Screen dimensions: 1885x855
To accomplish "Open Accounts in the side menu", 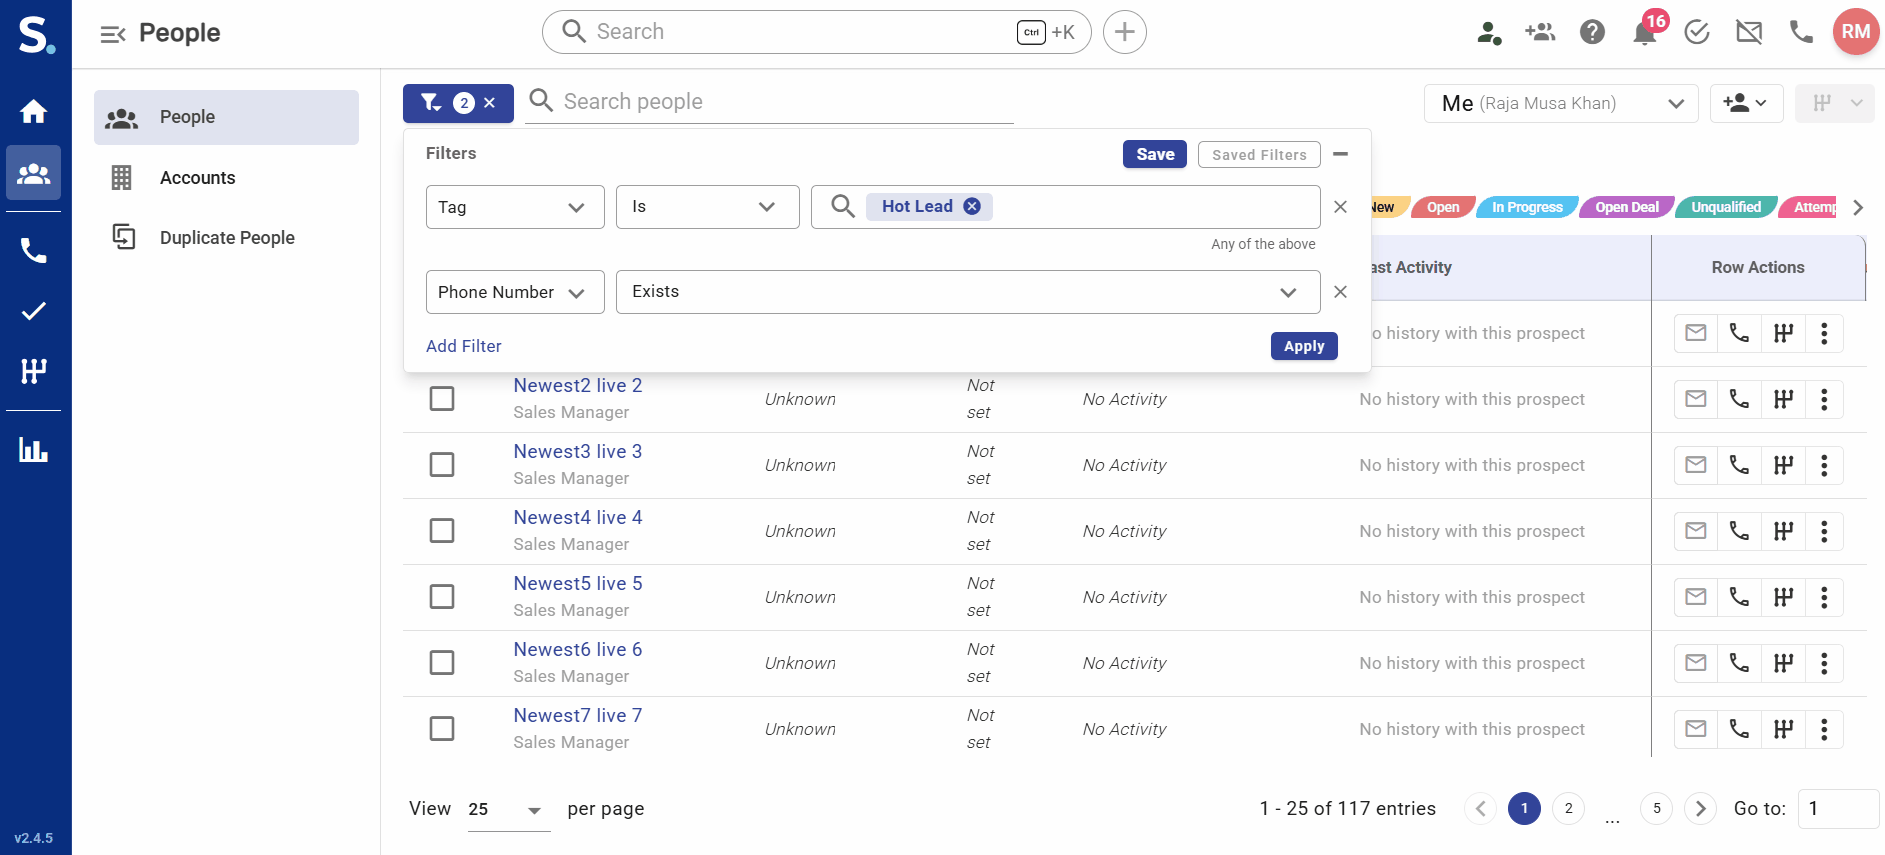I will point(197,178).
